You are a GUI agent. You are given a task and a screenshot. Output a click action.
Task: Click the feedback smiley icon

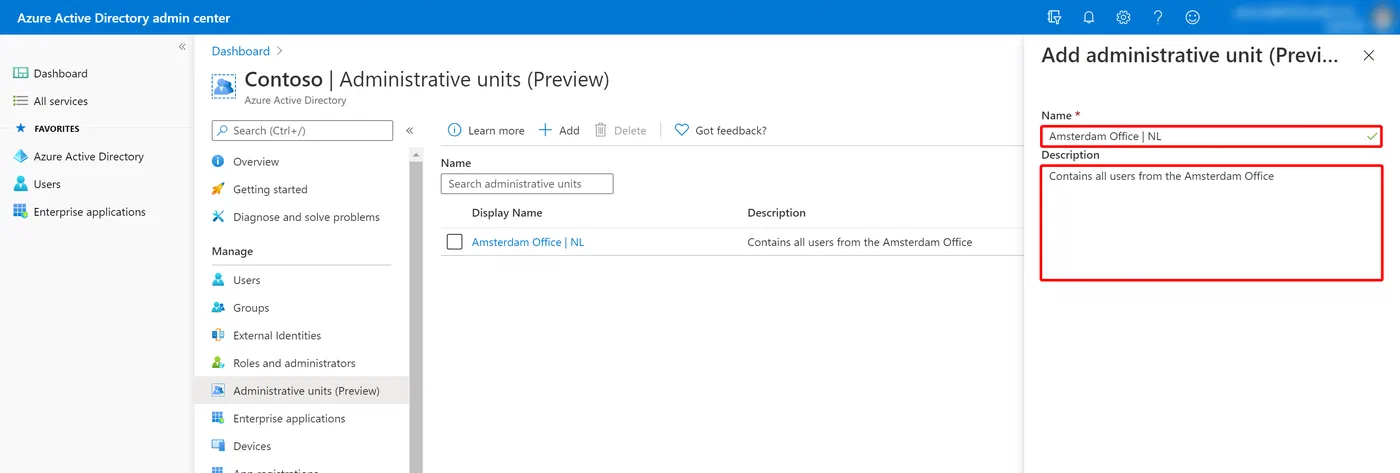click(x=1192, y=17)
